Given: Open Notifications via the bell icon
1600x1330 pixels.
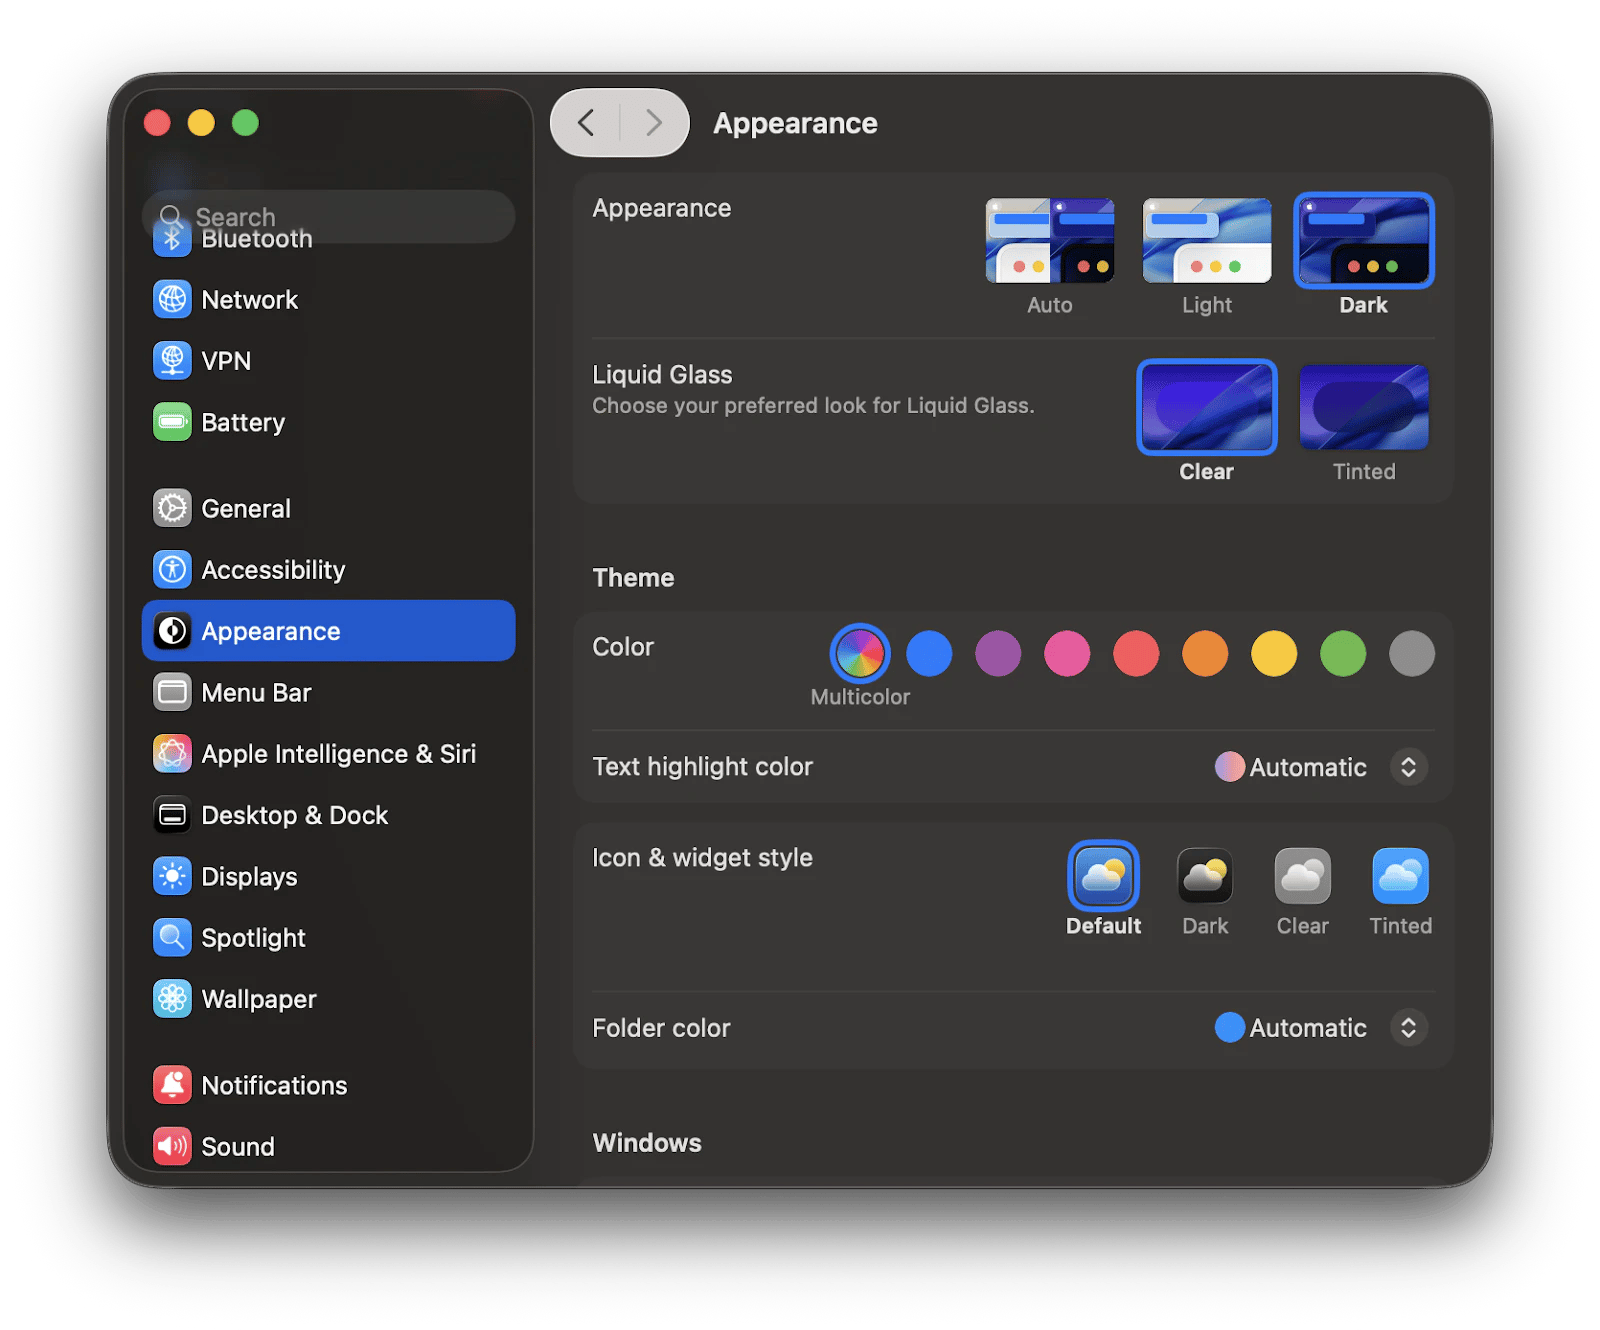Looking at the screenshot, I should point(172,1085).
